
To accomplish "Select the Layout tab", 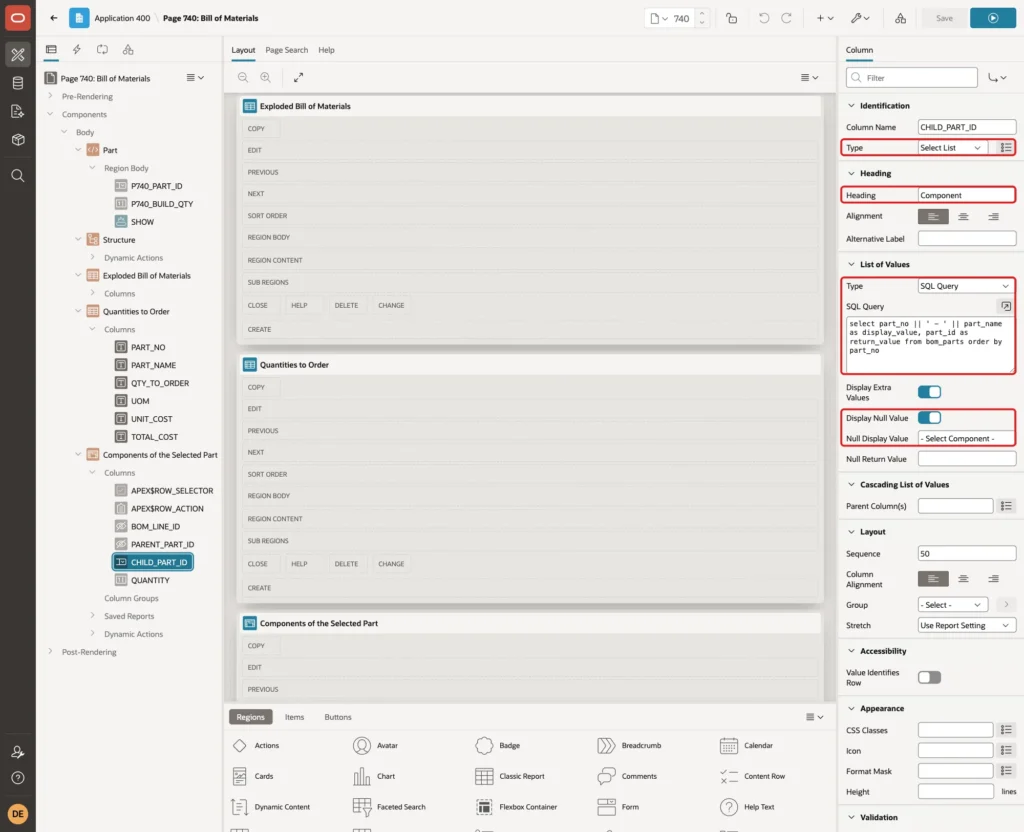I will coord(243,50).
